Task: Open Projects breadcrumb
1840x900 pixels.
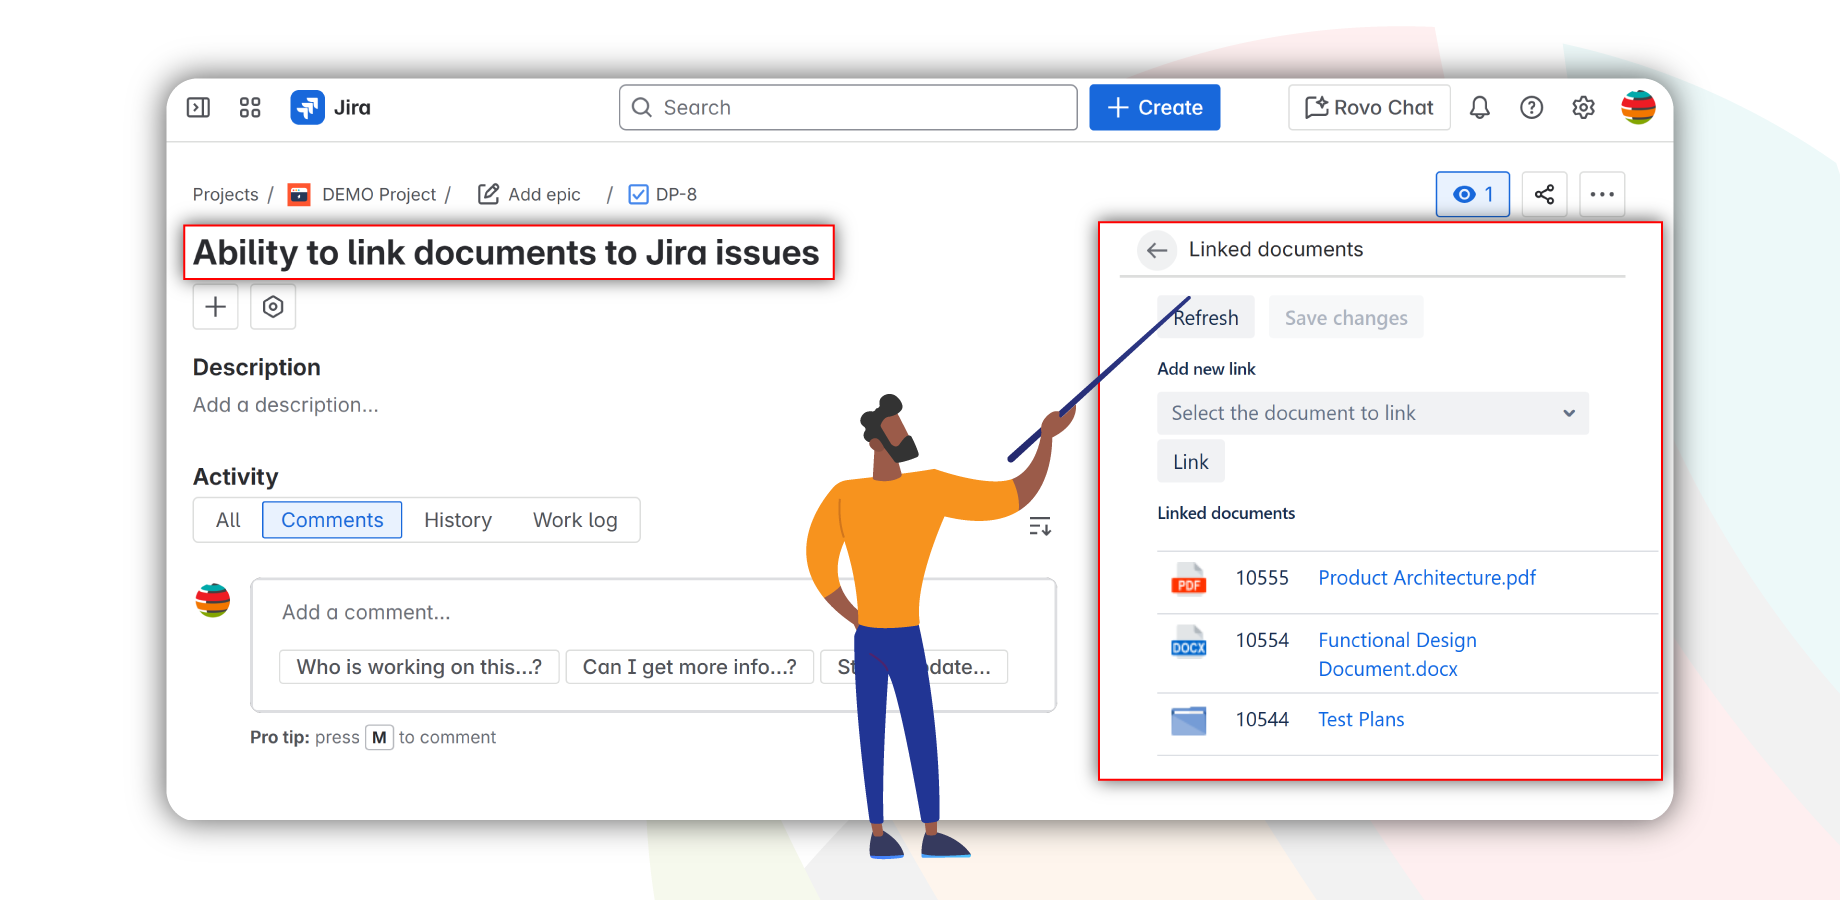Action: 225,194
